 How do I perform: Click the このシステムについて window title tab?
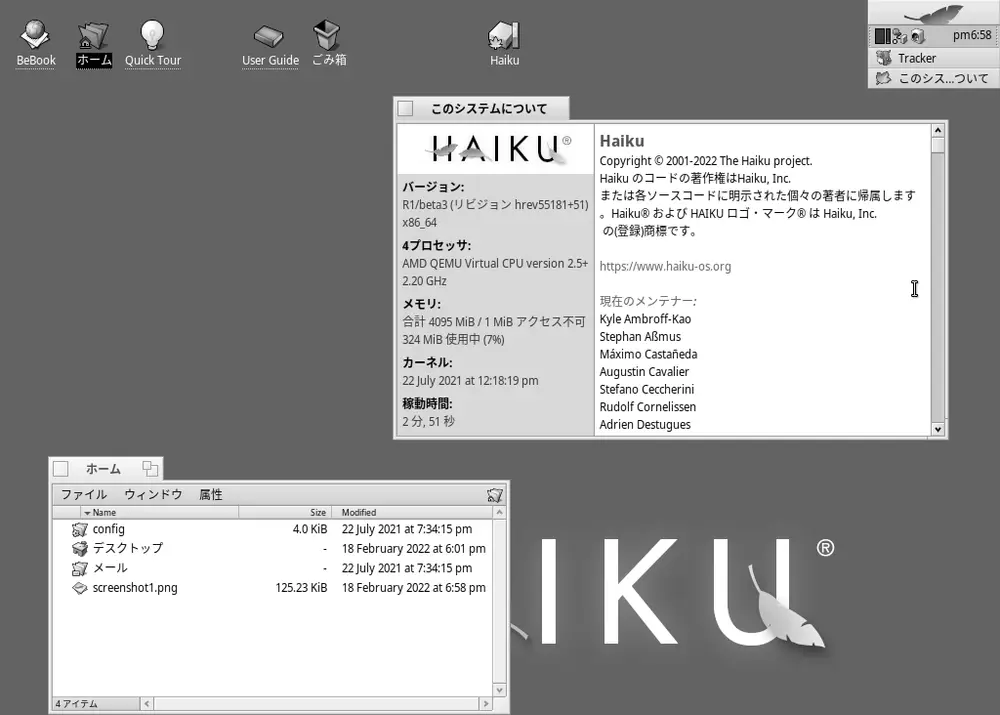489,108
